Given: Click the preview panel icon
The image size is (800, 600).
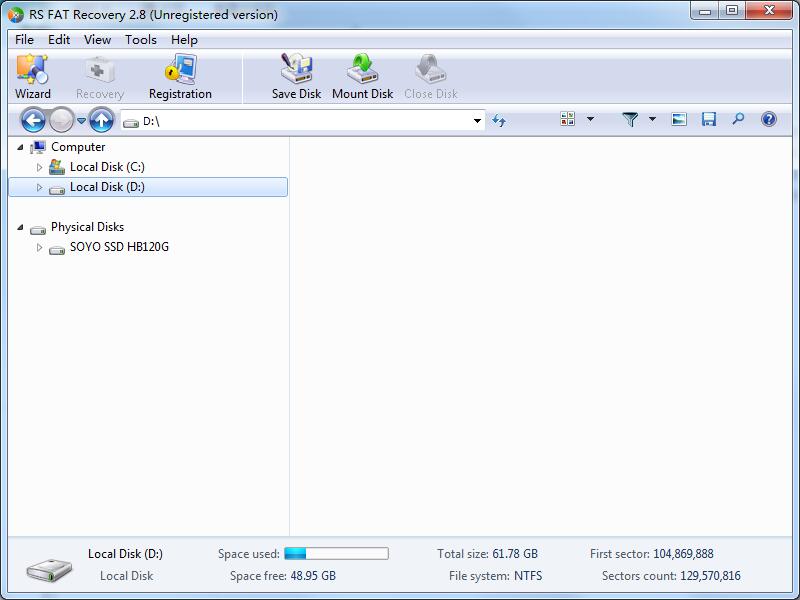Looking at the screenshot, I should point(679,119).
